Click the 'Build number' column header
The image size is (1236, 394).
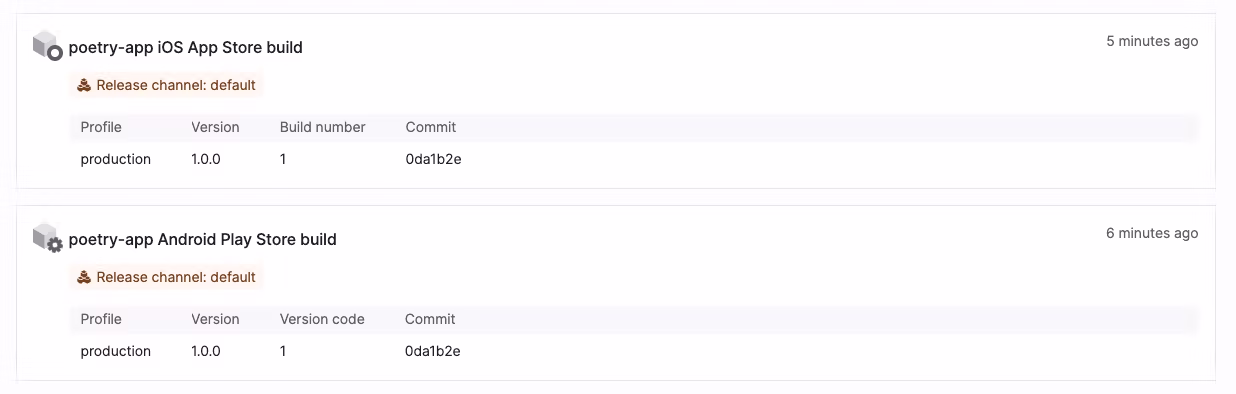(x=323, y=127)
